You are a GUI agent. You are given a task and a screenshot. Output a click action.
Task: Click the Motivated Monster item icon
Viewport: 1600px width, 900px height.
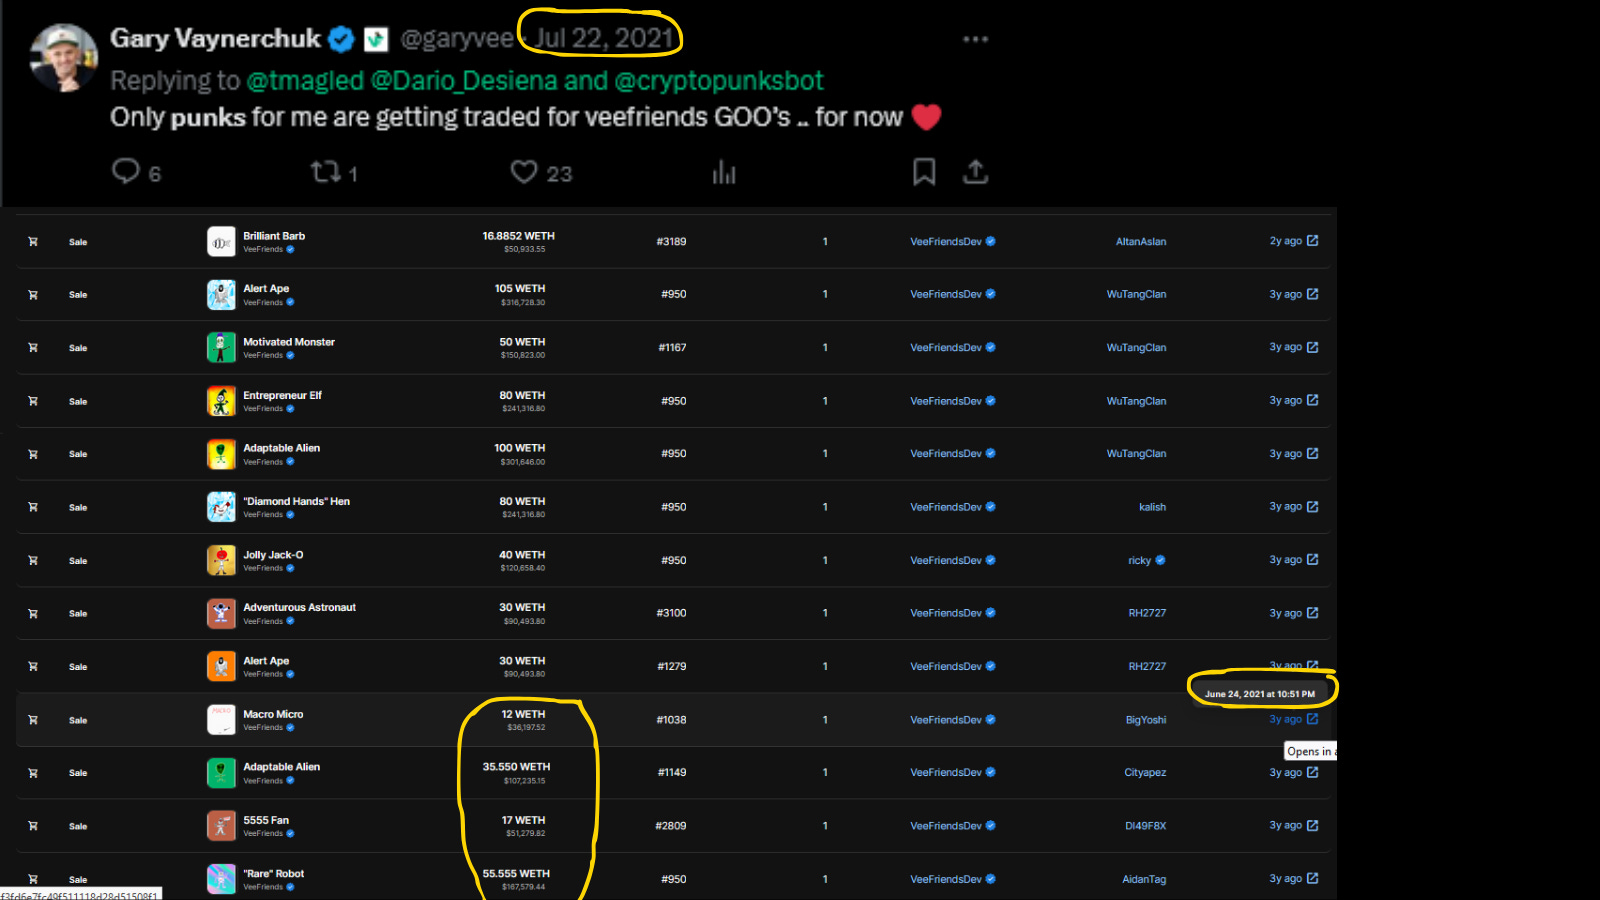(x=221, y=348)
